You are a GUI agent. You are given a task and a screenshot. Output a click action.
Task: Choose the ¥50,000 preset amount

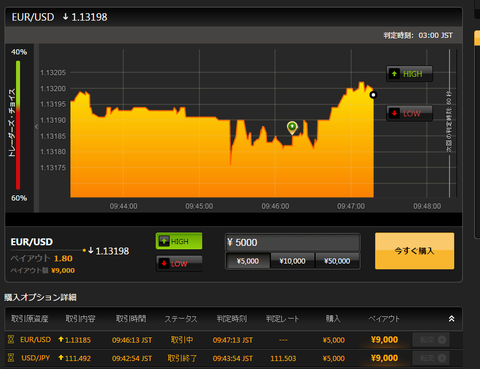click(337, 261)
